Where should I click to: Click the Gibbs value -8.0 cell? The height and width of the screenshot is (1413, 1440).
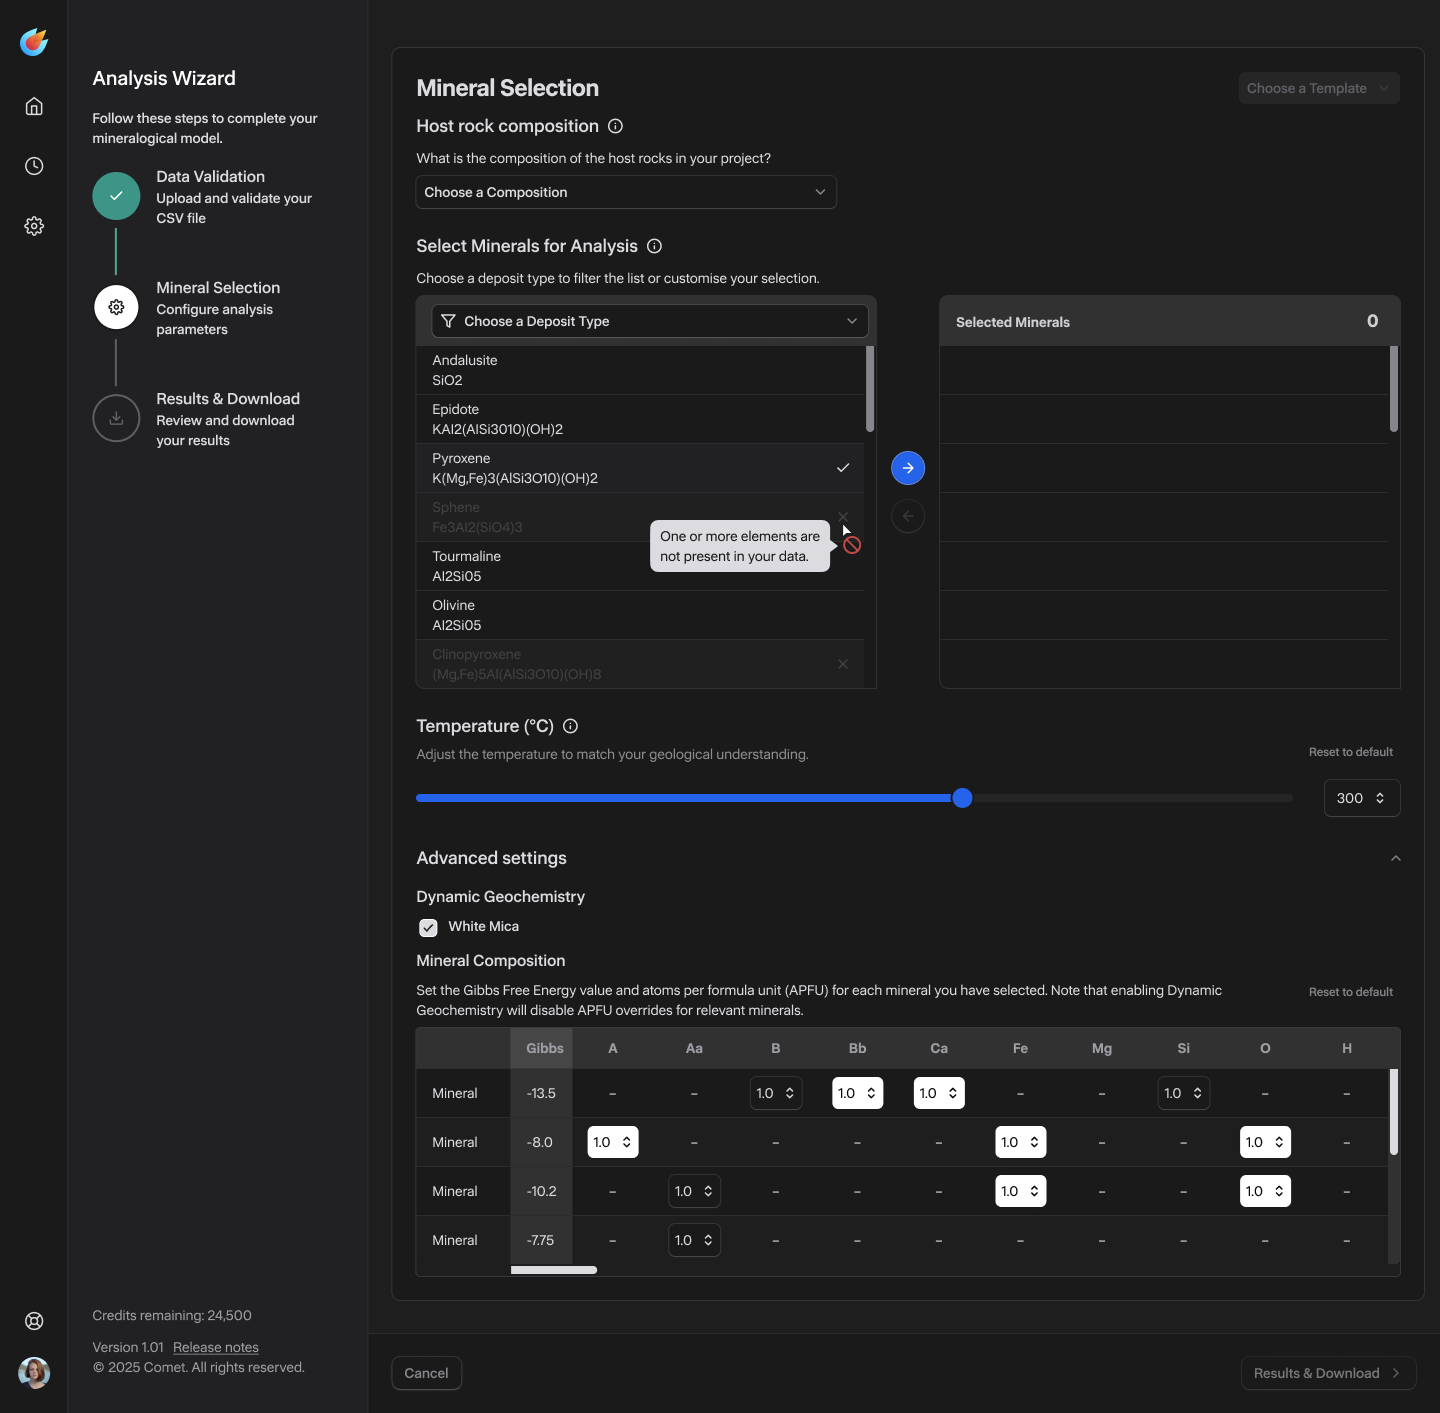[541, 1142]
